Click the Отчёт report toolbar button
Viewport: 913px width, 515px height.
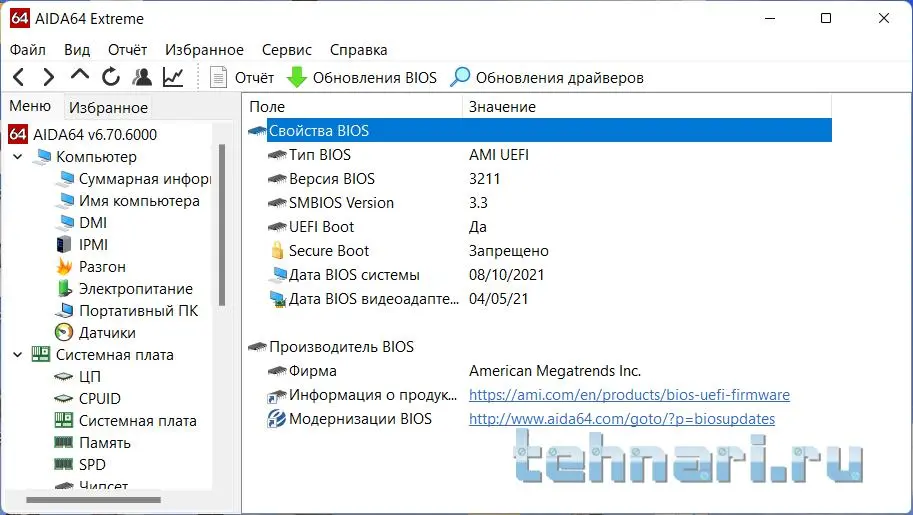pyautogui.click(x=241, y=77)
